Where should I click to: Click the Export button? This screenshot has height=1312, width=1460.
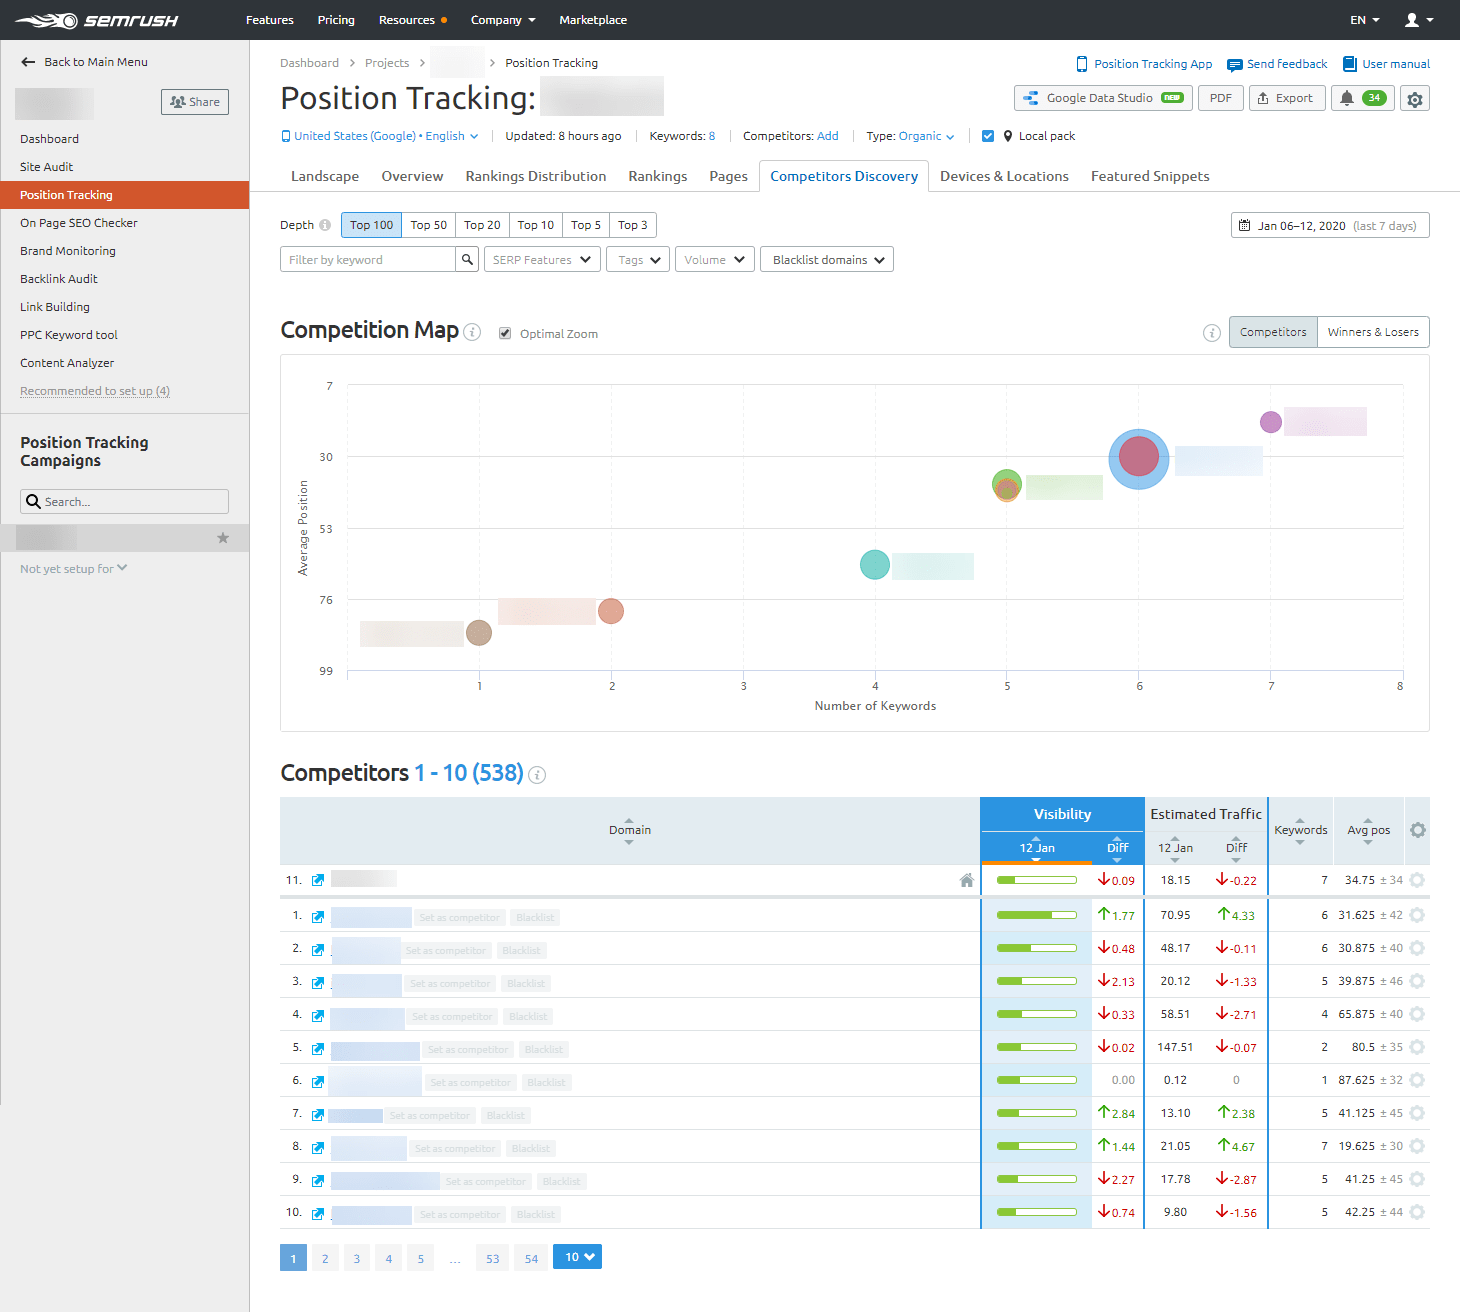pos(1287,98)
